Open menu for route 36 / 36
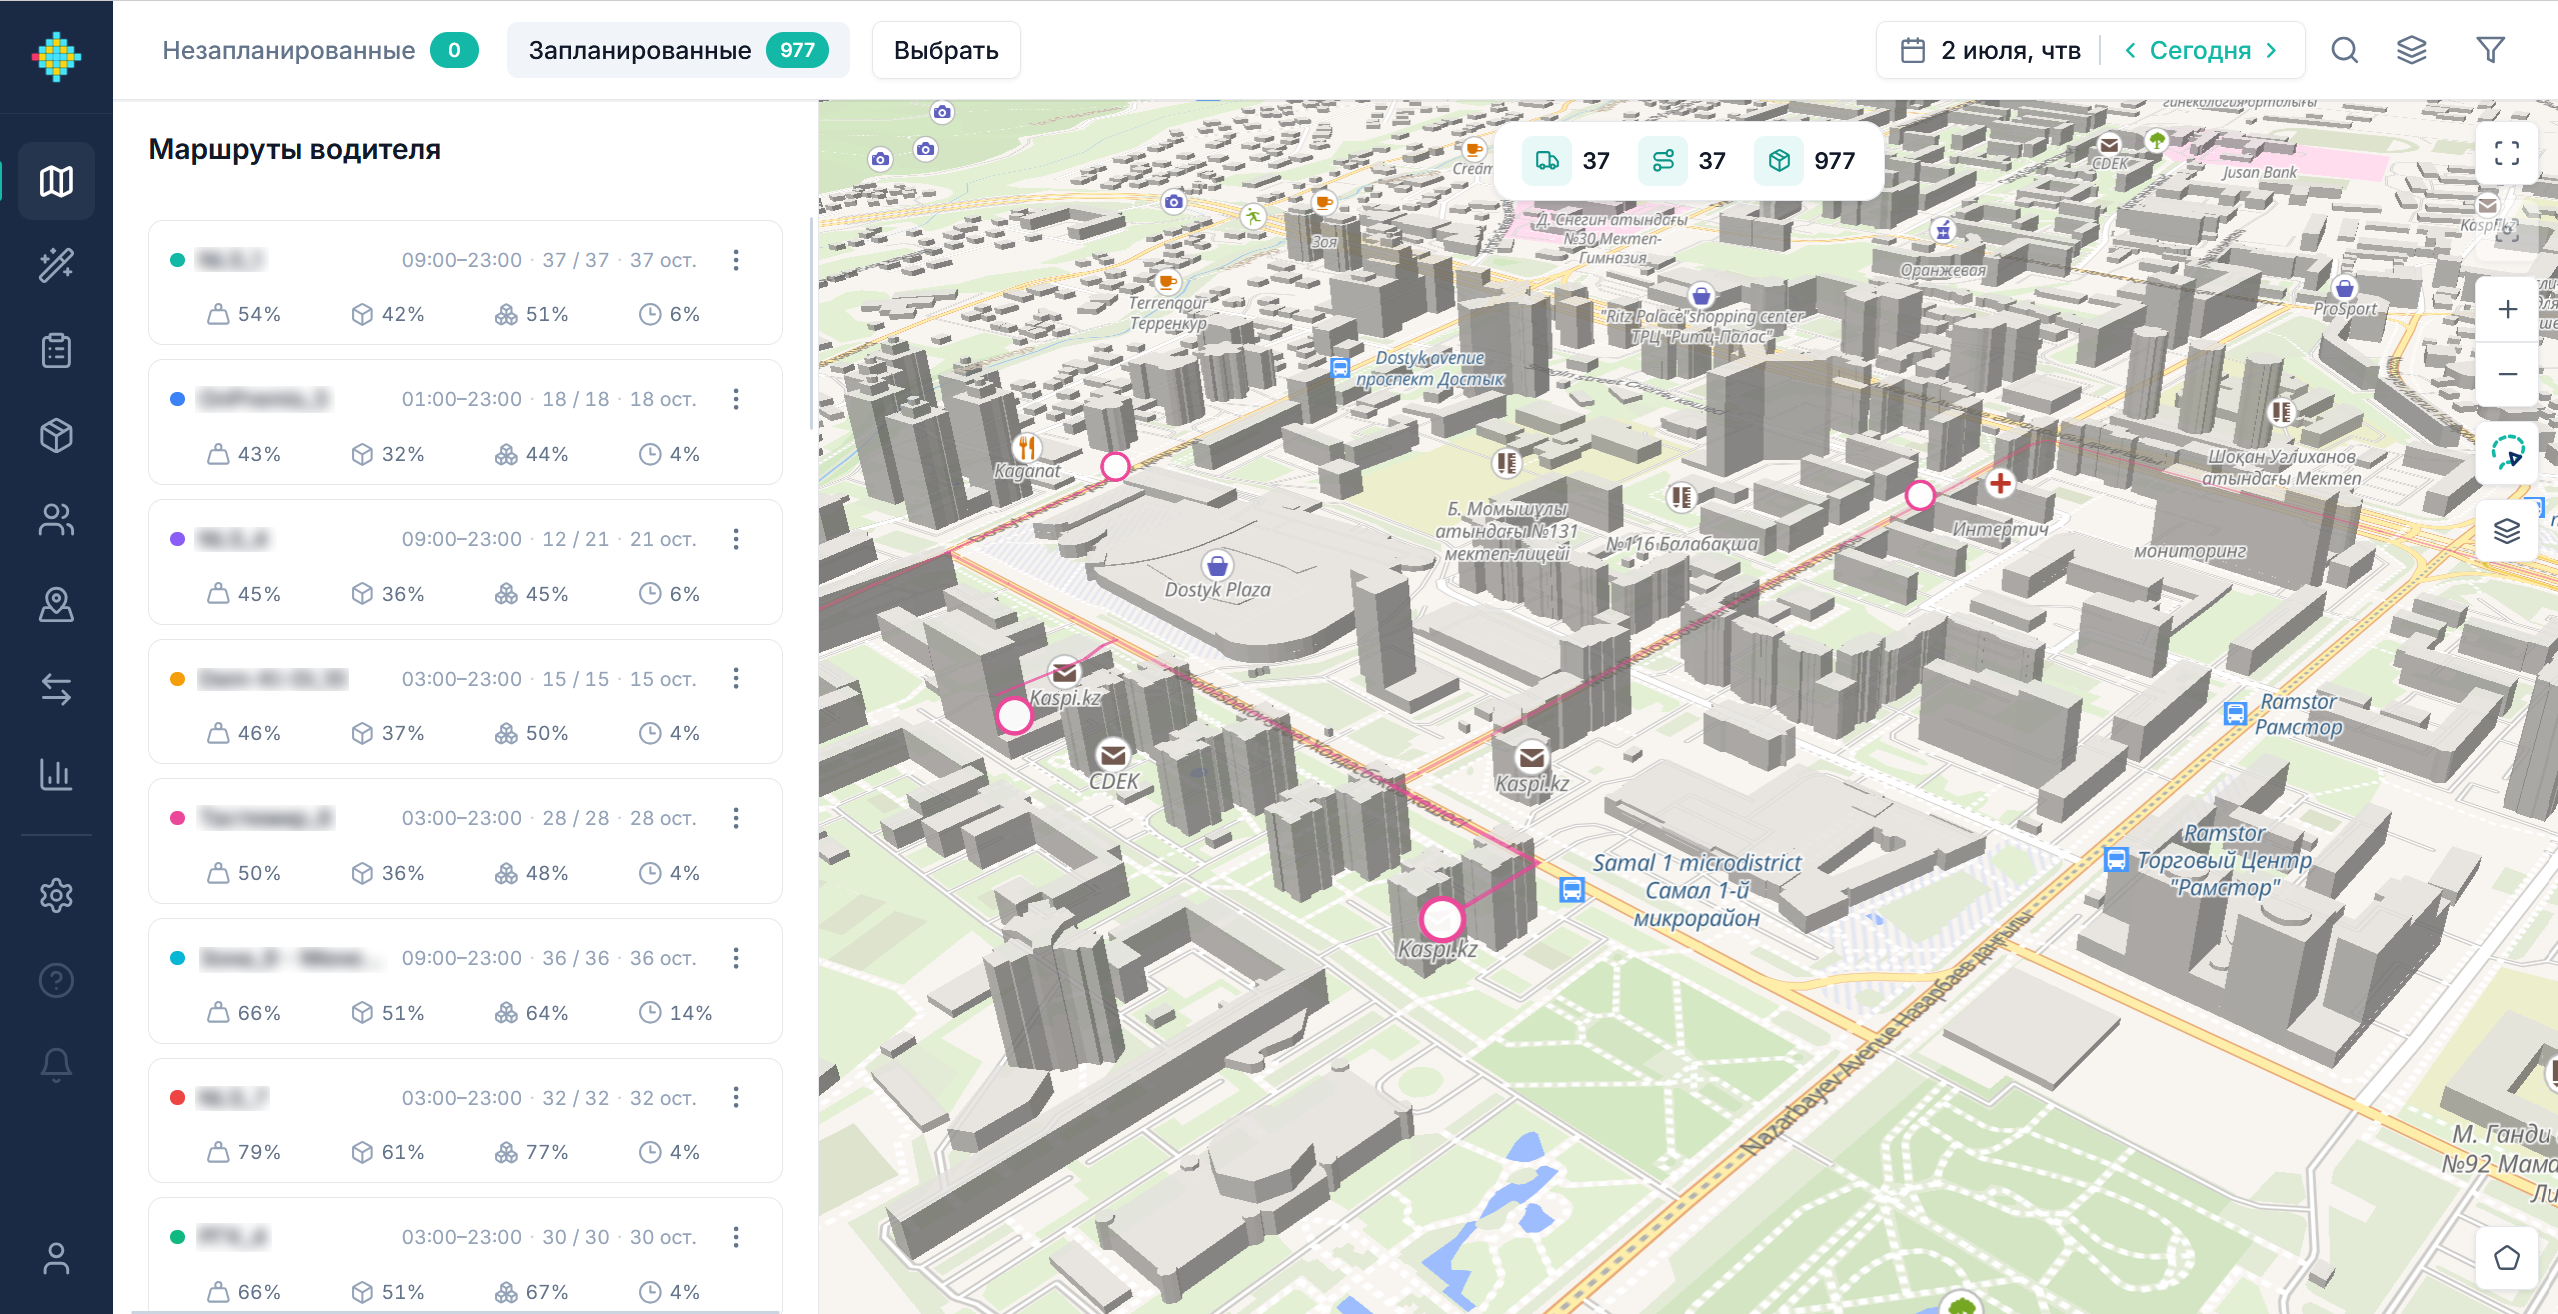Screen dimensions: 2558x1314 click(x=736, y=958)
